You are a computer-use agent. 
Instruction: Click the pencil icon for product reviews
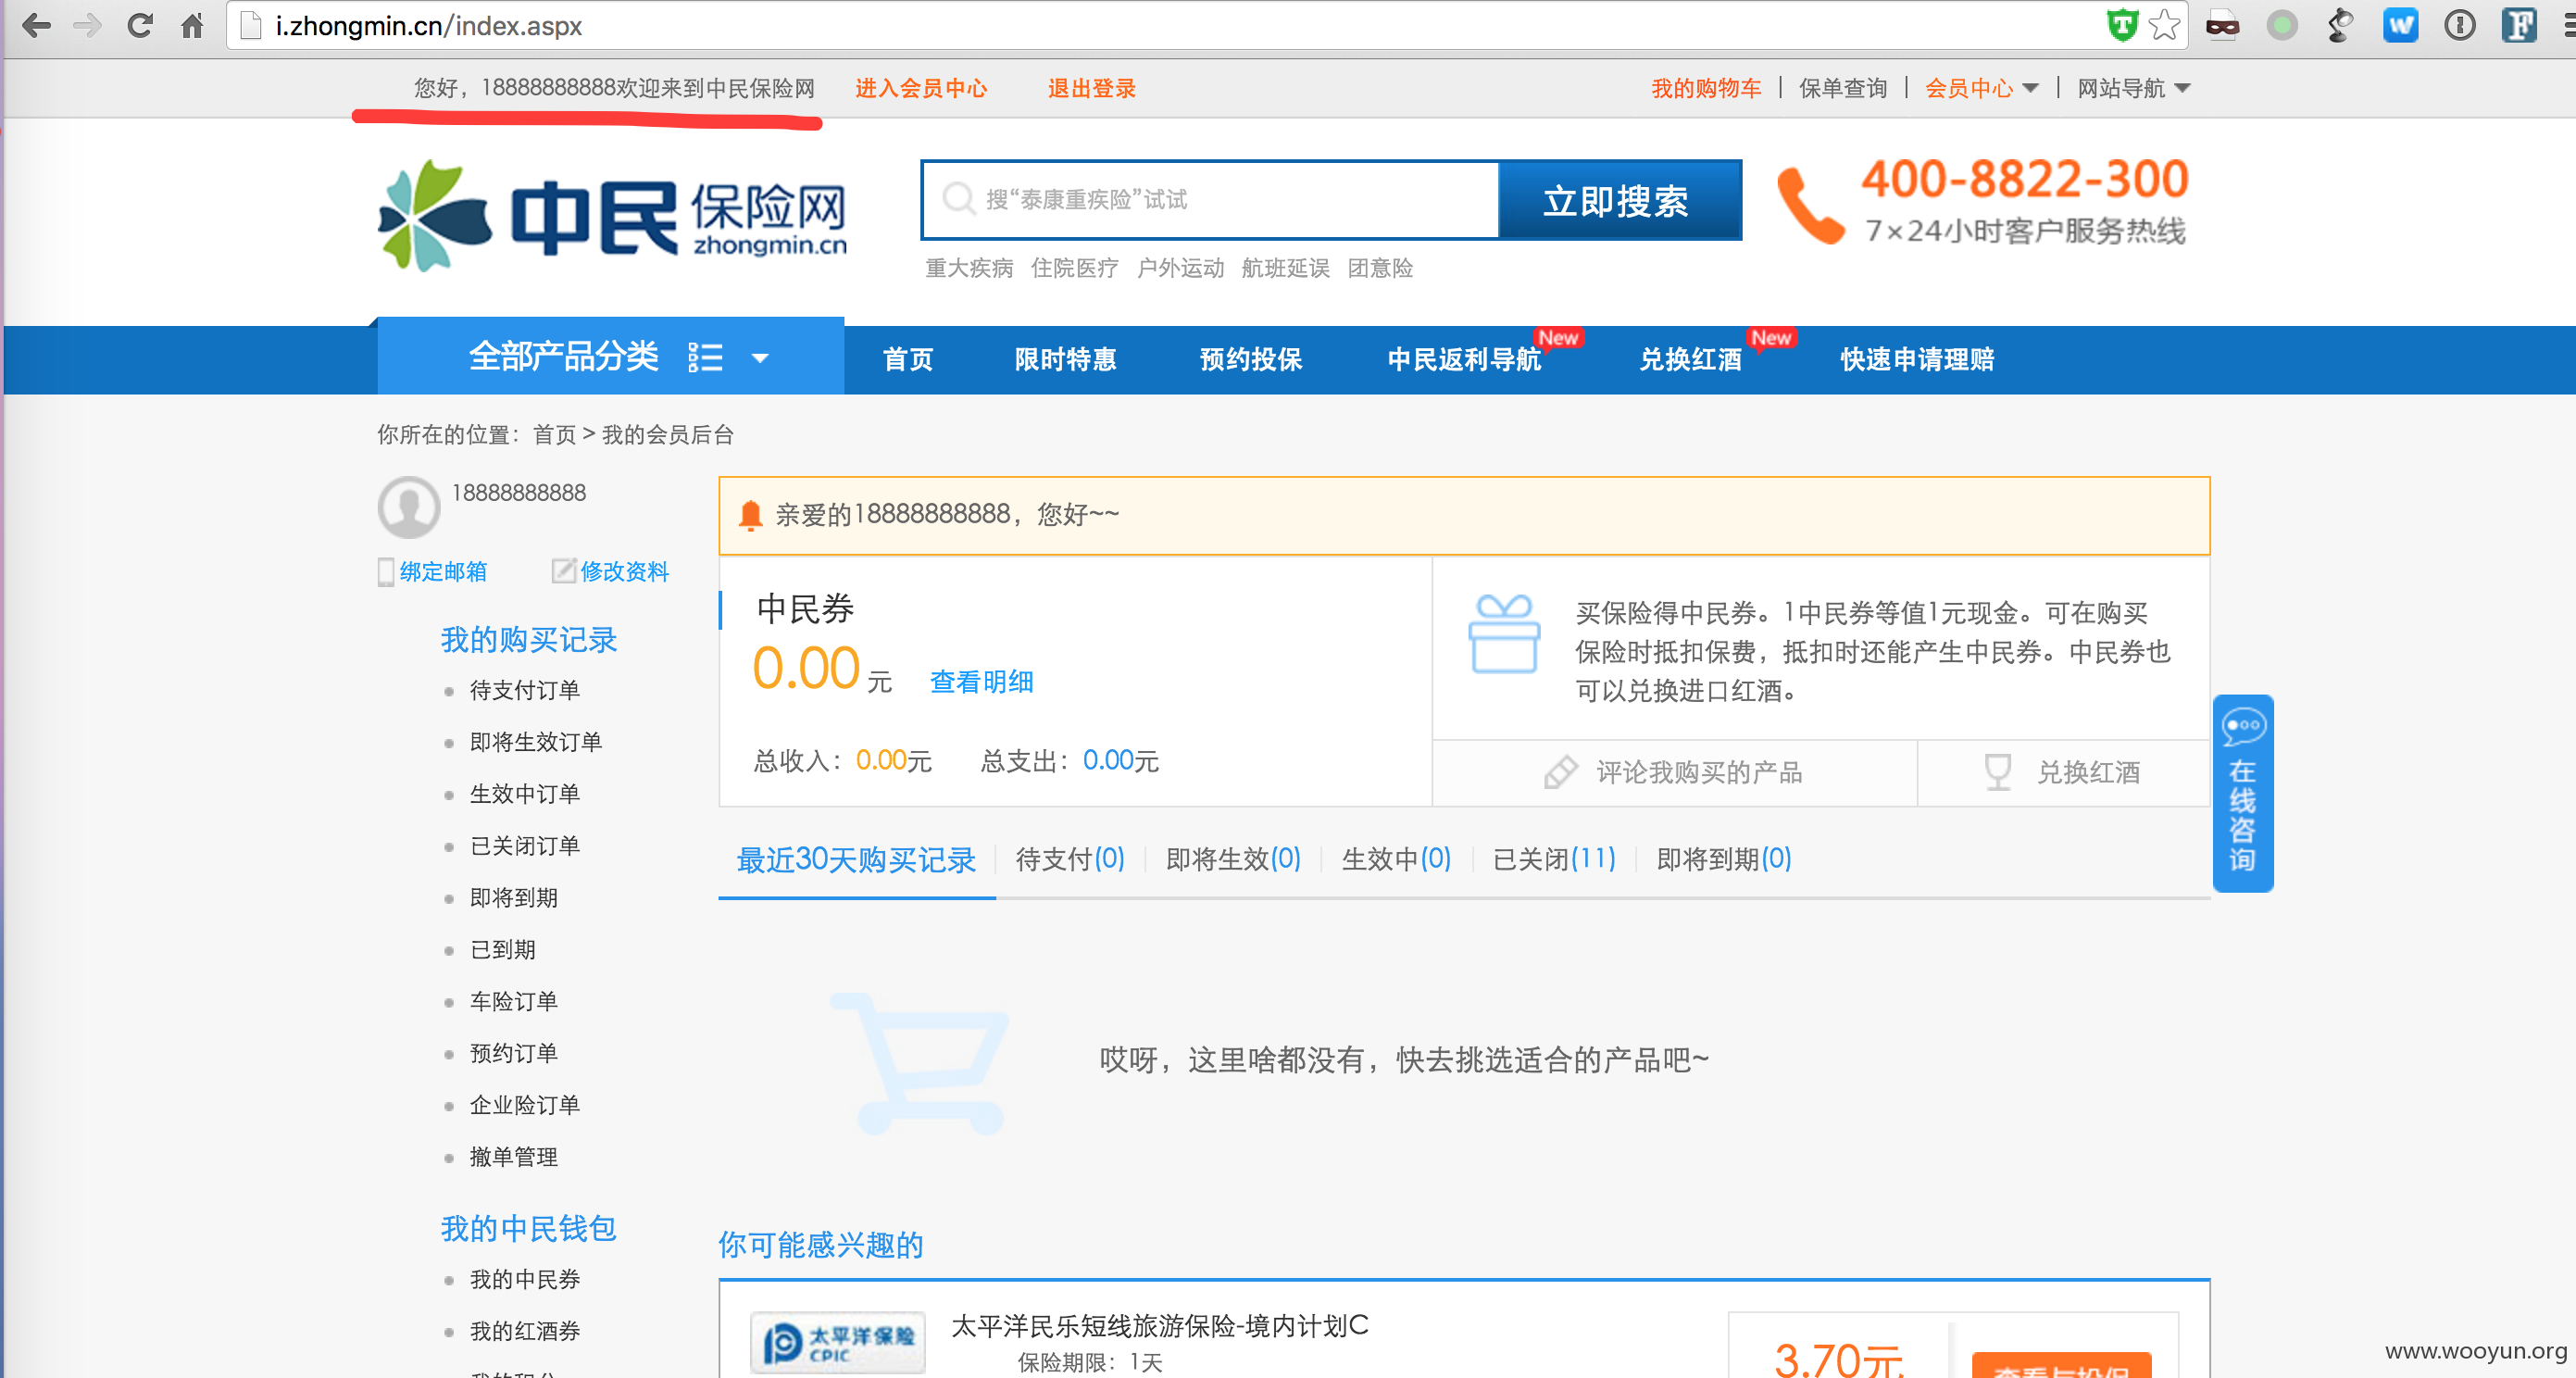1560,771
